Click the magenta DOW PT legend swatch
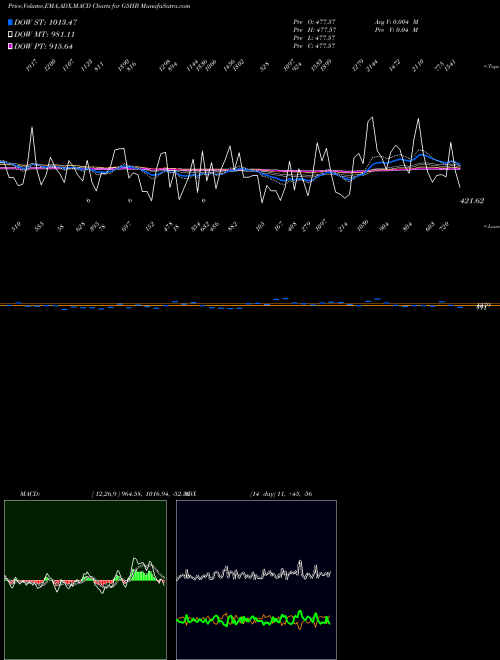 pyautogui.click(x=10, y=46)
